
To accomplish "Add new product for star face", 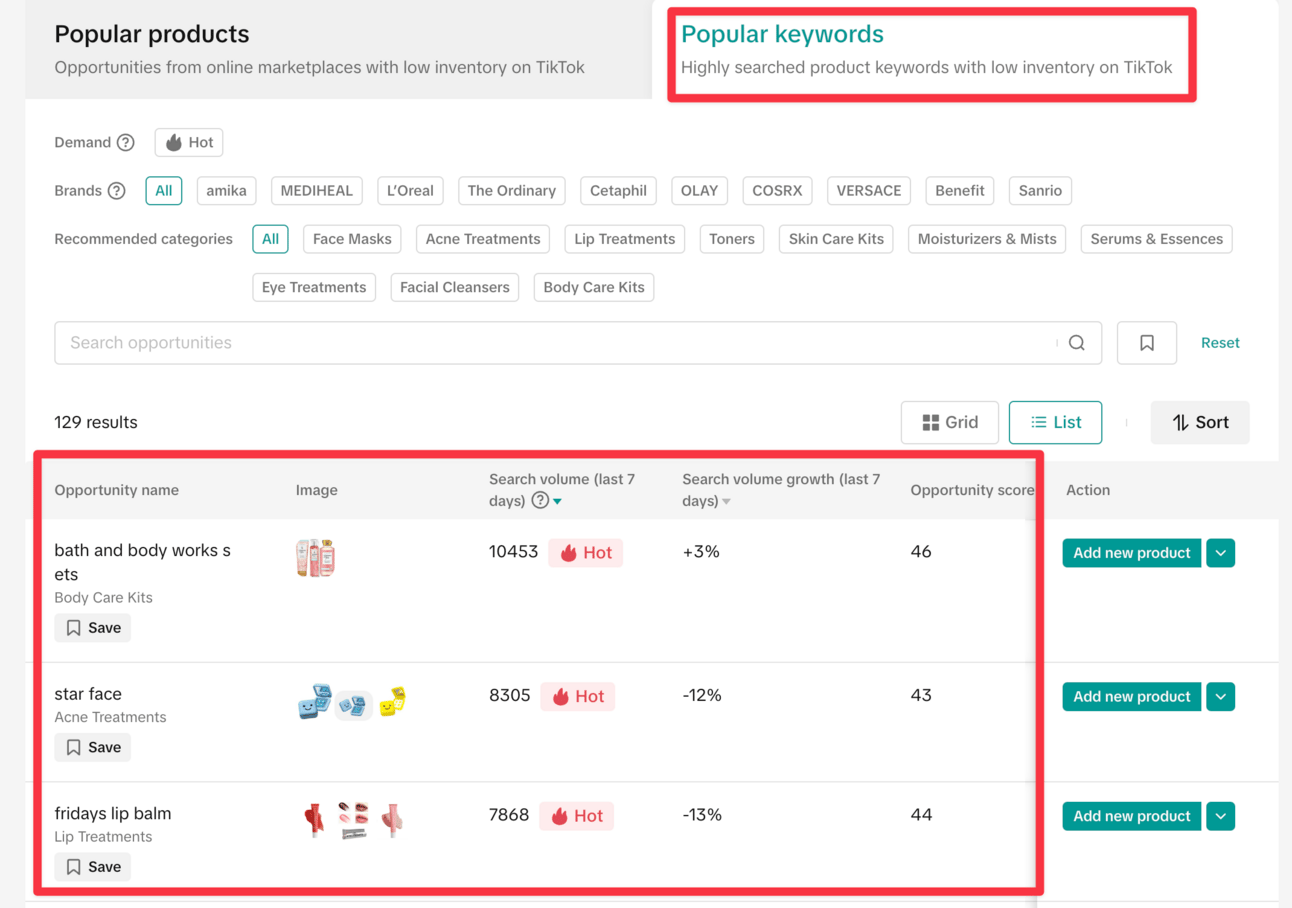I will click(x=1132, y=697).
